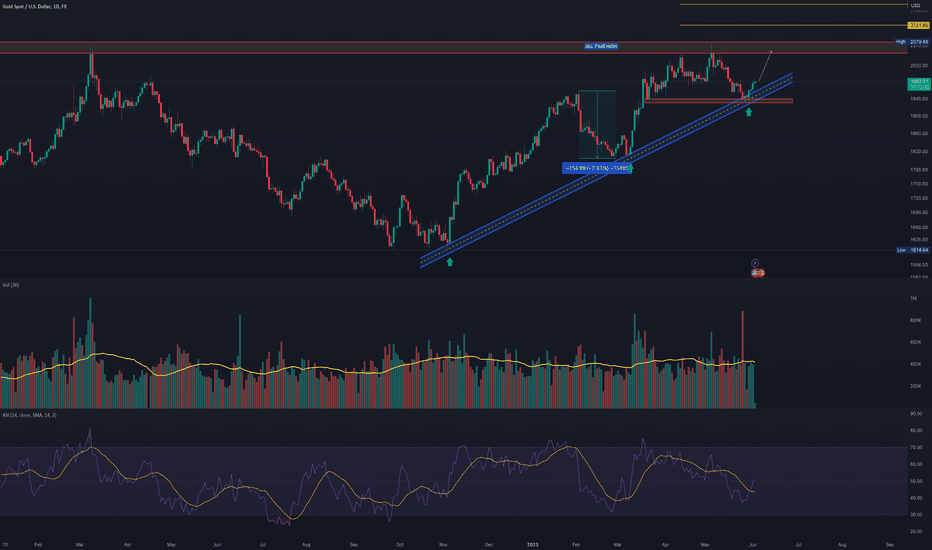Click the 800K volume axis label
Screen dimensions: 932x550
pyautogui.click(x=915, y=320)
